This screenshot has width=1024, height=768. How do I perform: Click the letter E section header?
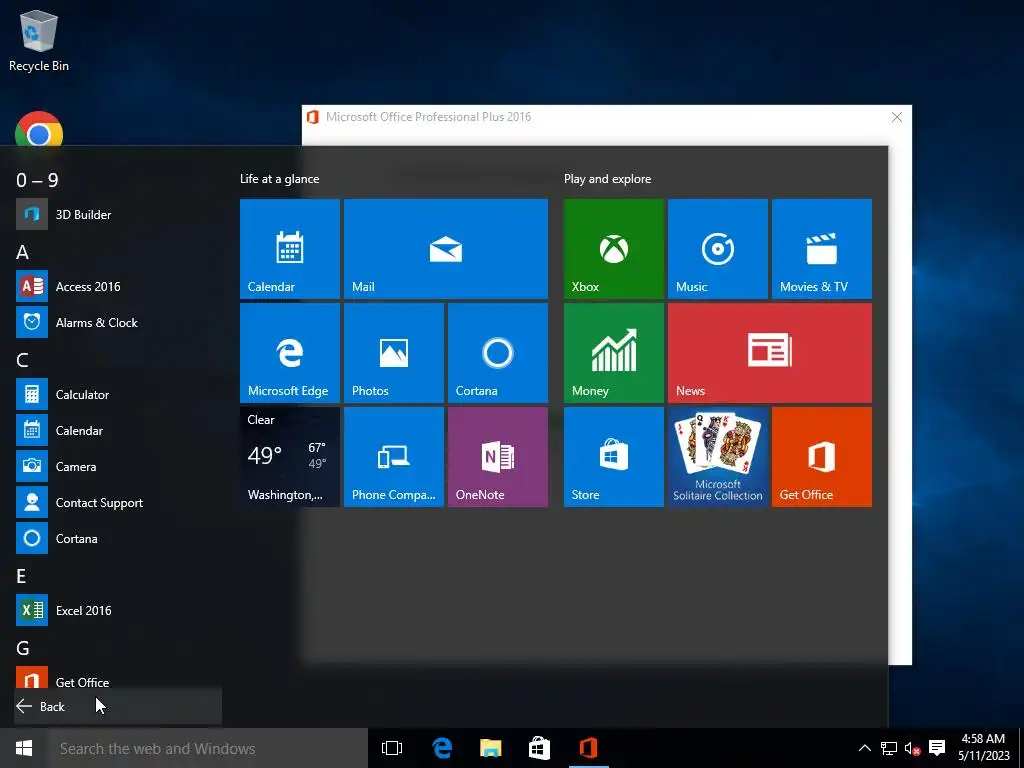[21, 576]
